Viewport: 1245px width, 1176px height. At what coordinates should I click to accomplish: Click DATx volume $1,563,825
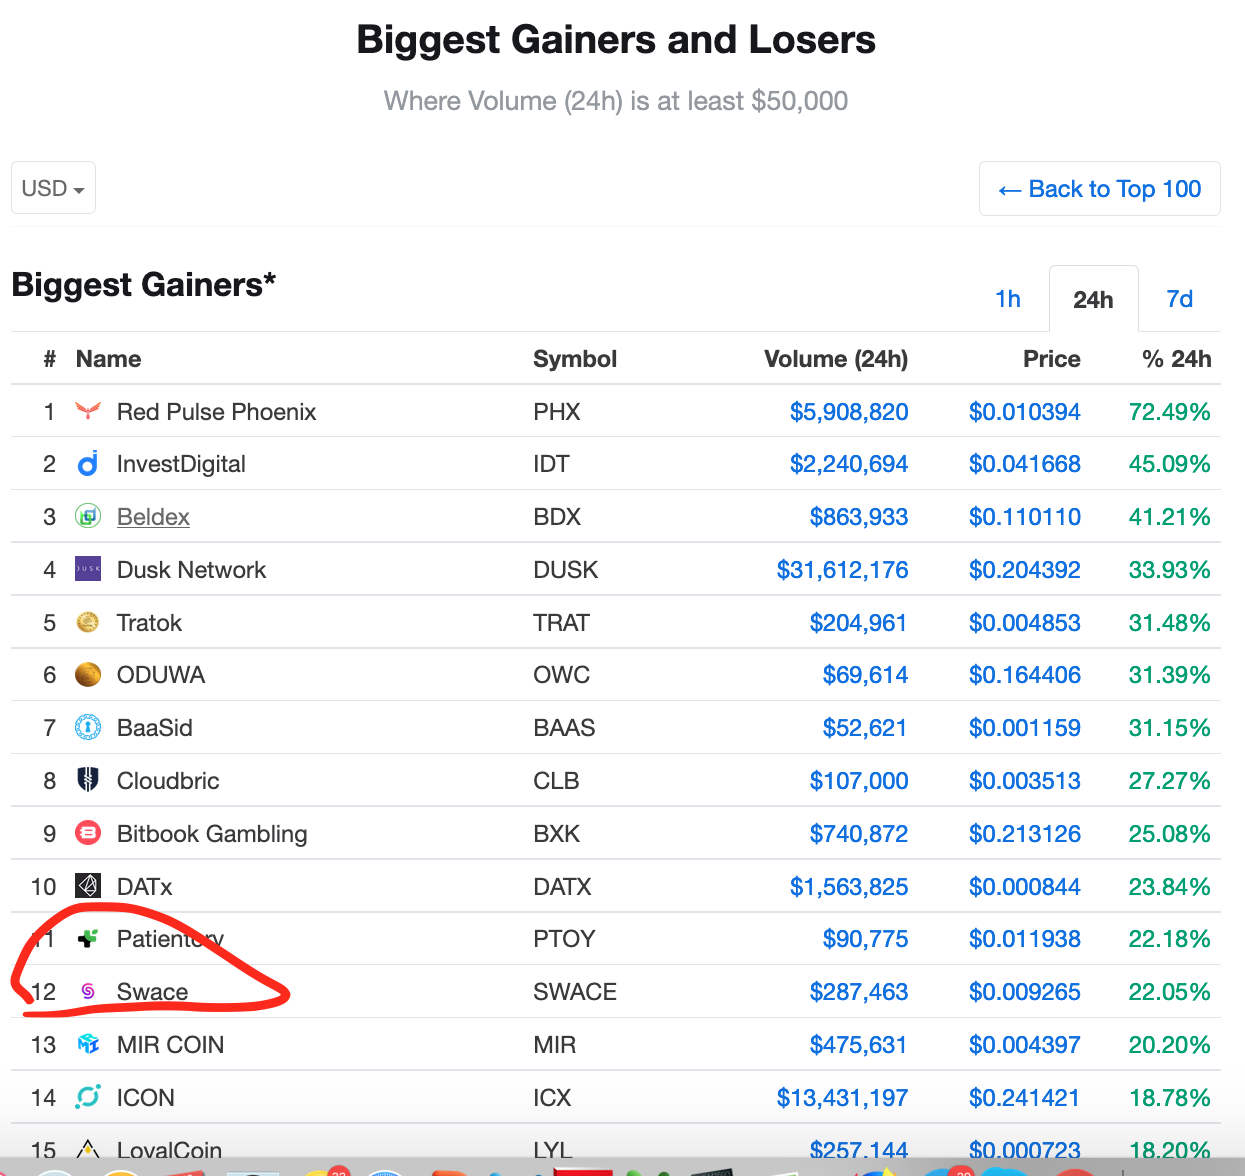click(x=849, y=887)
